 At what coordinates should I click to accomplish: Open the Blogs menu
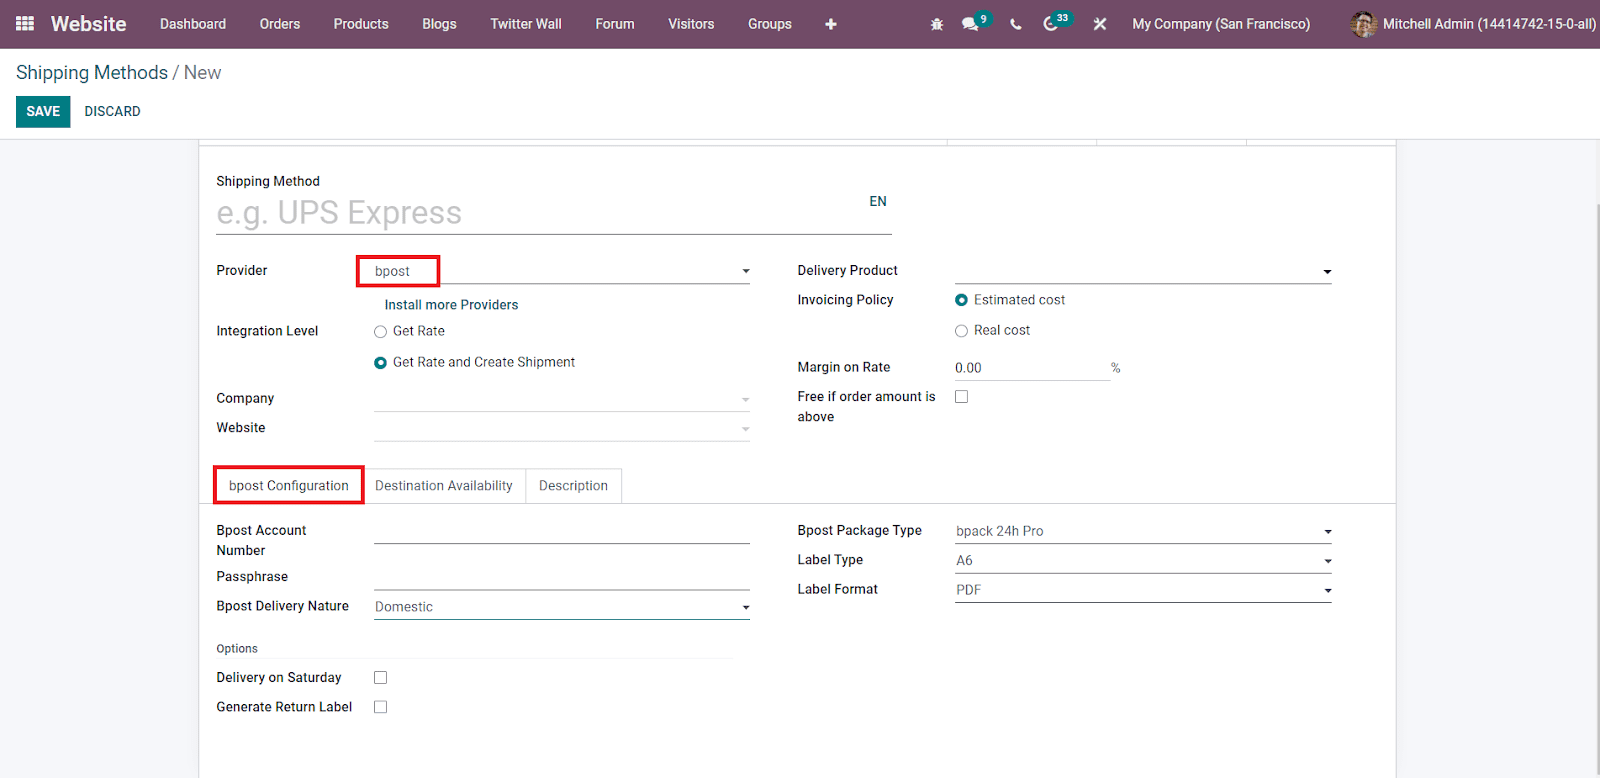(x=439, y=24)
